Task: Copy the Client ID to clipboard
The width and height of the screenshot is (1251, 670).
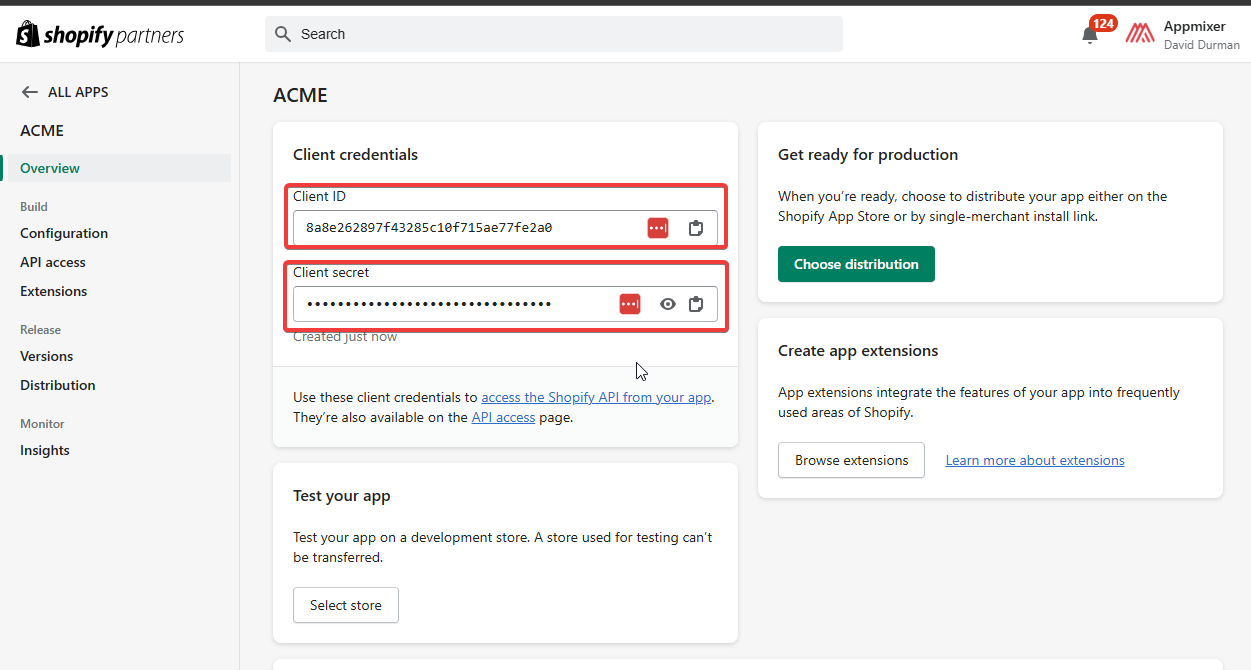Action: pos(696,228)
